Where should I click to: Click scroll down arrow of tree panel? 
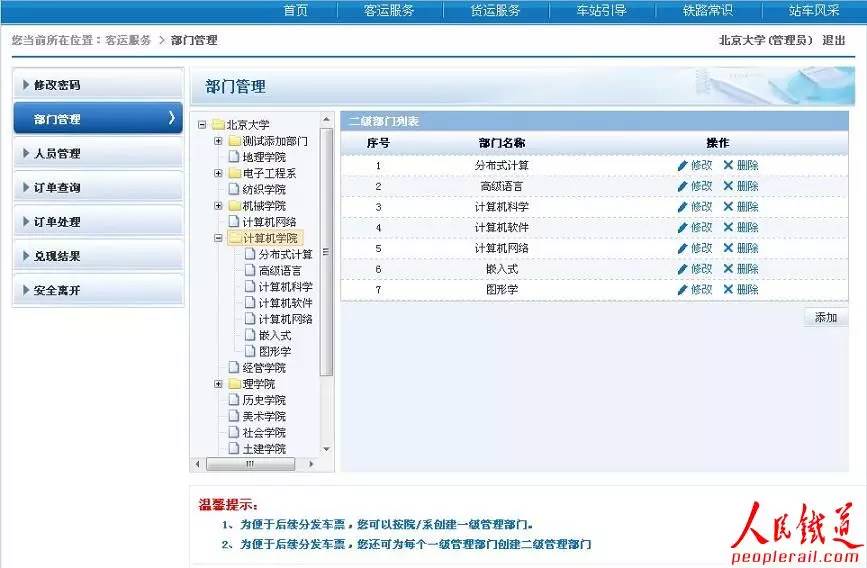coord(326,449)
